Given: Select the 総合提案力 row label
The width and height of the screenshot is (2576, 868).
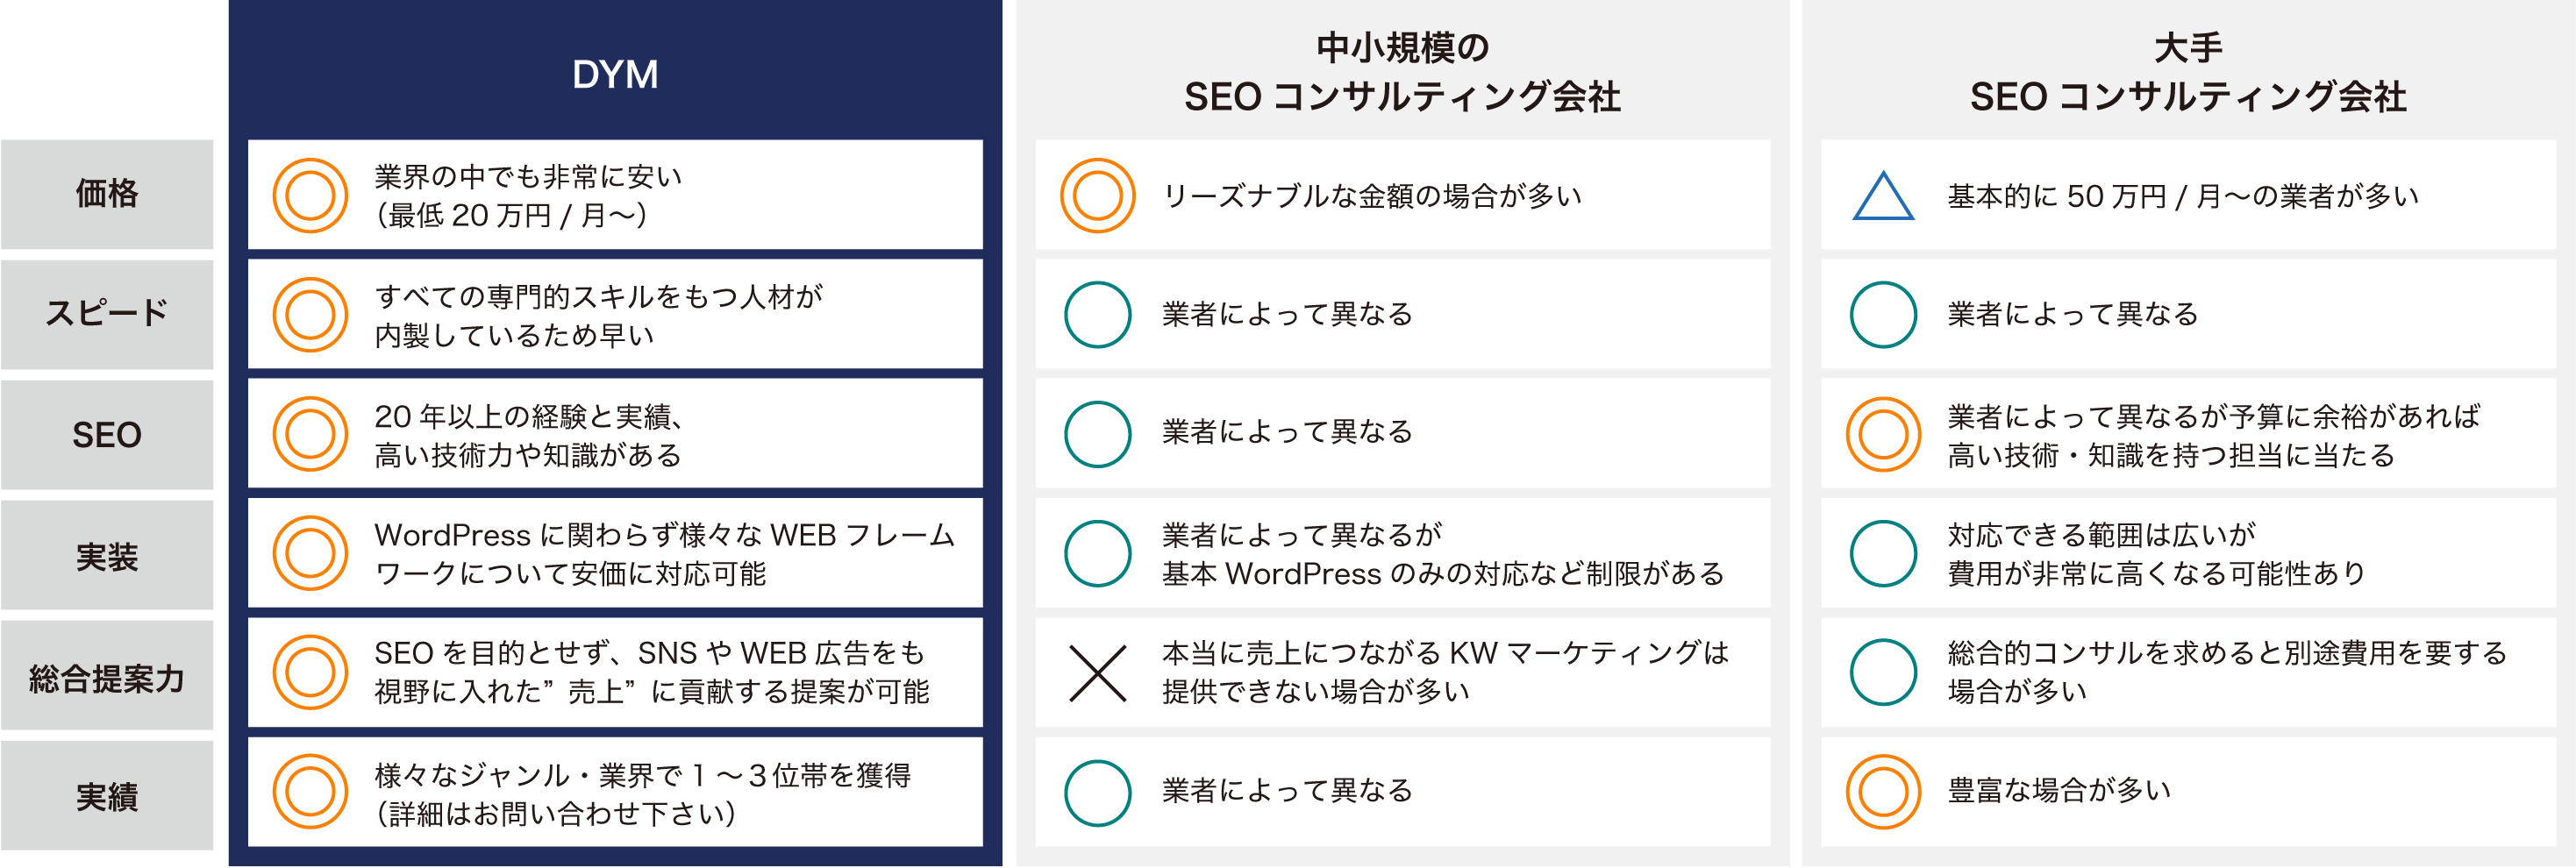Looking at the screenshot, I should [x=107, y=678].
